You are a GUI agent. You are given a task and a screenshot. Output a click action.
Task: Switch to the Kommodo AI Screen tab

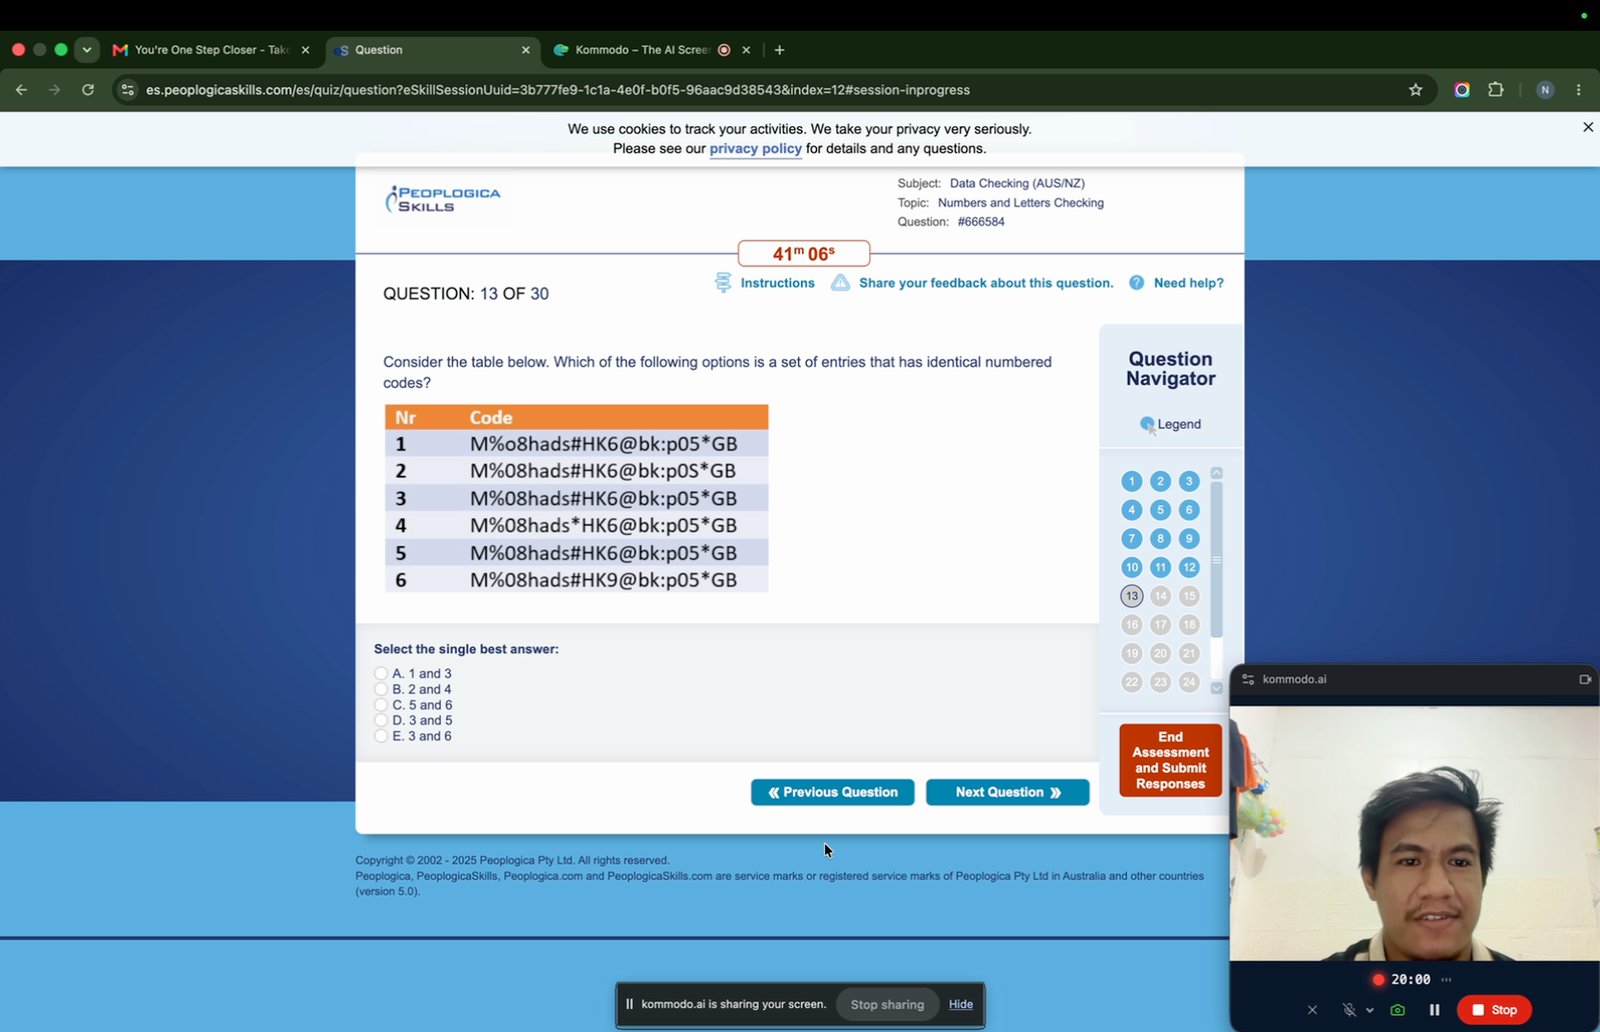point(653,50)
